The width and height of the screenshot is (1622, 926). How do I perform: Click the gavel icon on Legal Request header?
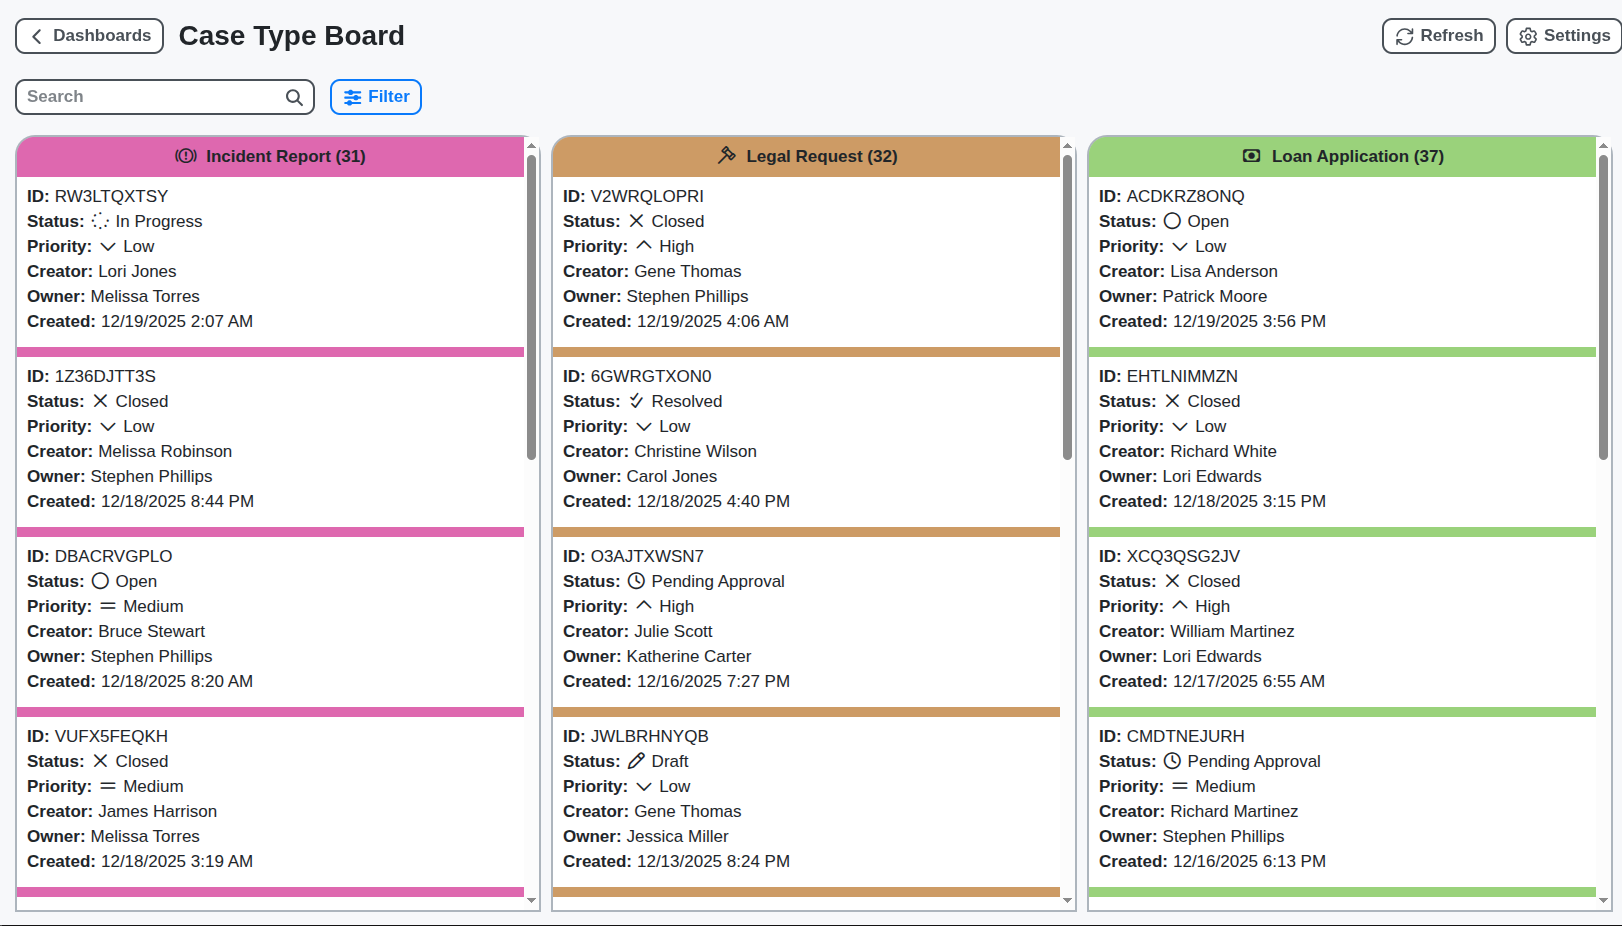727,156
